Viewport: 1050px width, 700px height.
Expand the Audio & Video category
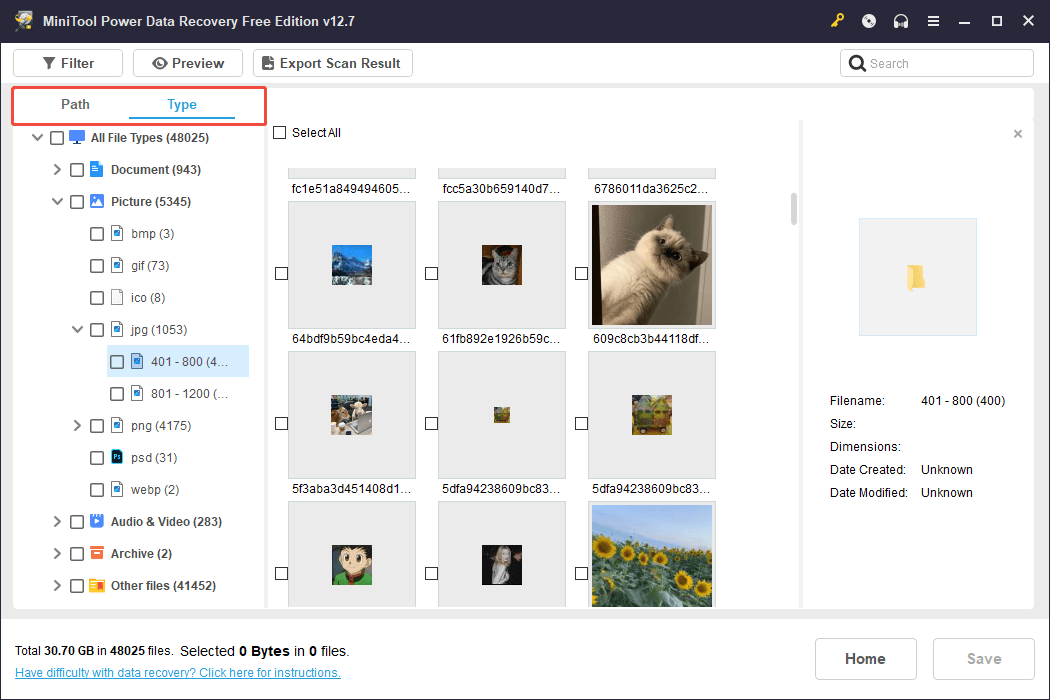point(57,521)
